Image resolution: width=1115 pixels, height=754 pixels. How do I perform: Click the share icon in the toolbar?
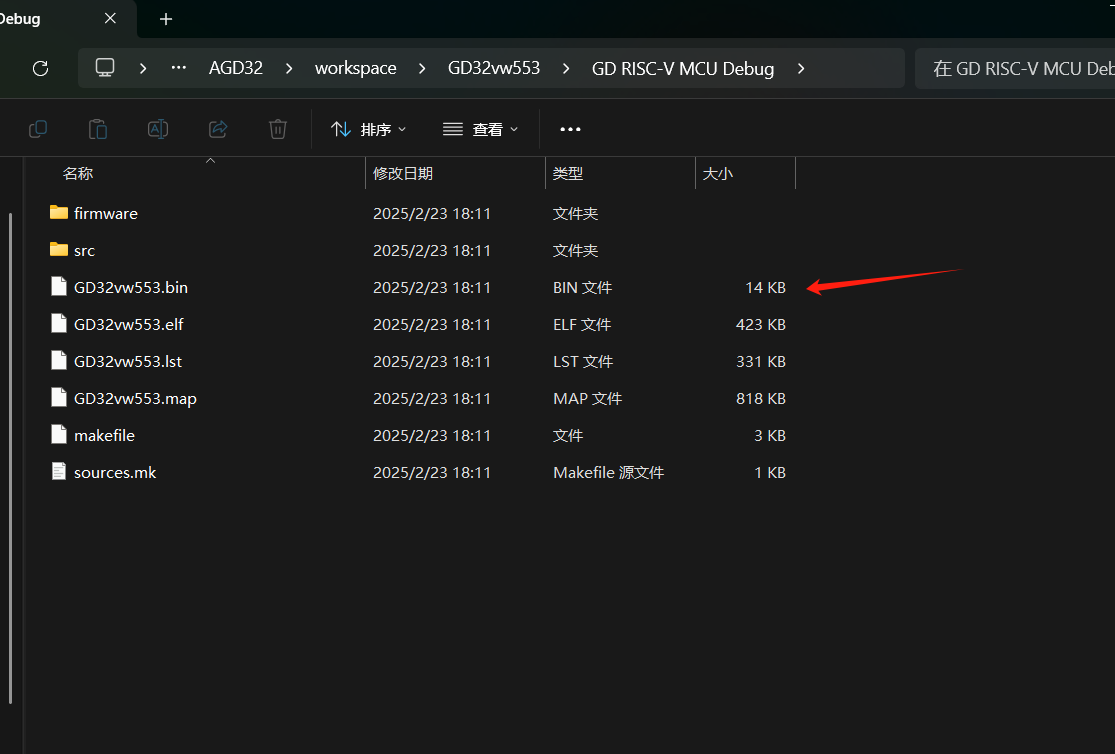pos(218,129)
